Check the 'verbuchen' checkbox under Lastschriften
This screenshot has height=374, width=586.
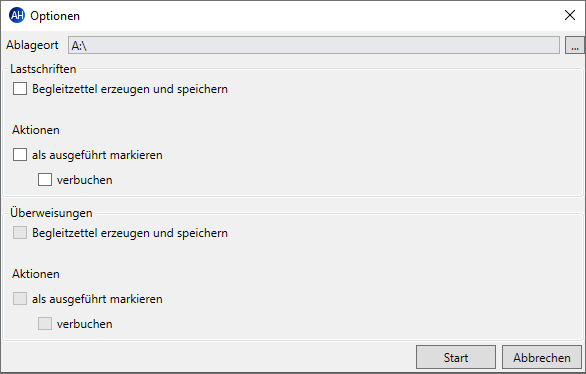point(45,180)
